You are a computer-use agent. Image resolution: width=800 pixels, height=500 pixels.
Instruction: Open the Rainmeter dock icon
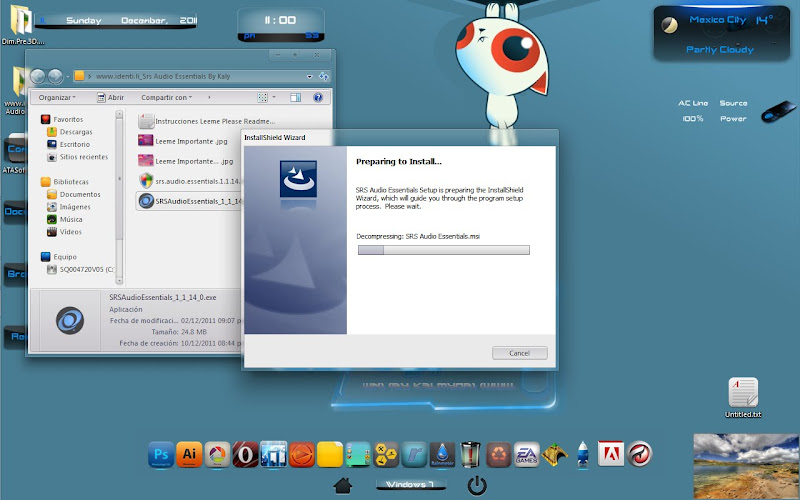tap(442, 454)
